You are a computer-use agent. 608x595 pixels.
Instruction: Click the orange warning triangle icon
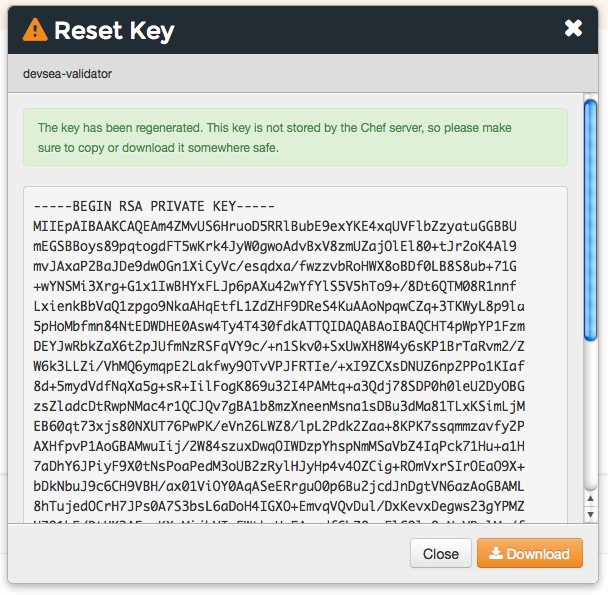pyautogui.click(x=35, y=29)
